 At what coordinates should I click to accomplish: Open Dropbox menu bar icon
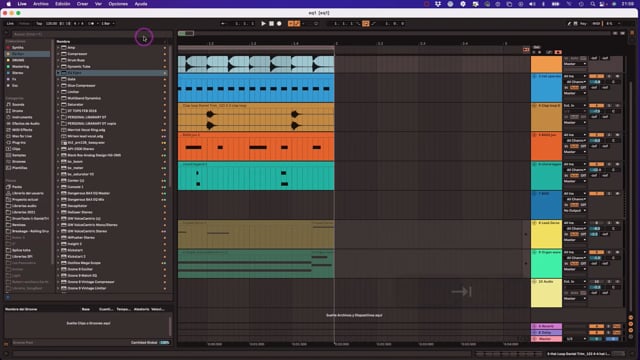coord(438,4)
